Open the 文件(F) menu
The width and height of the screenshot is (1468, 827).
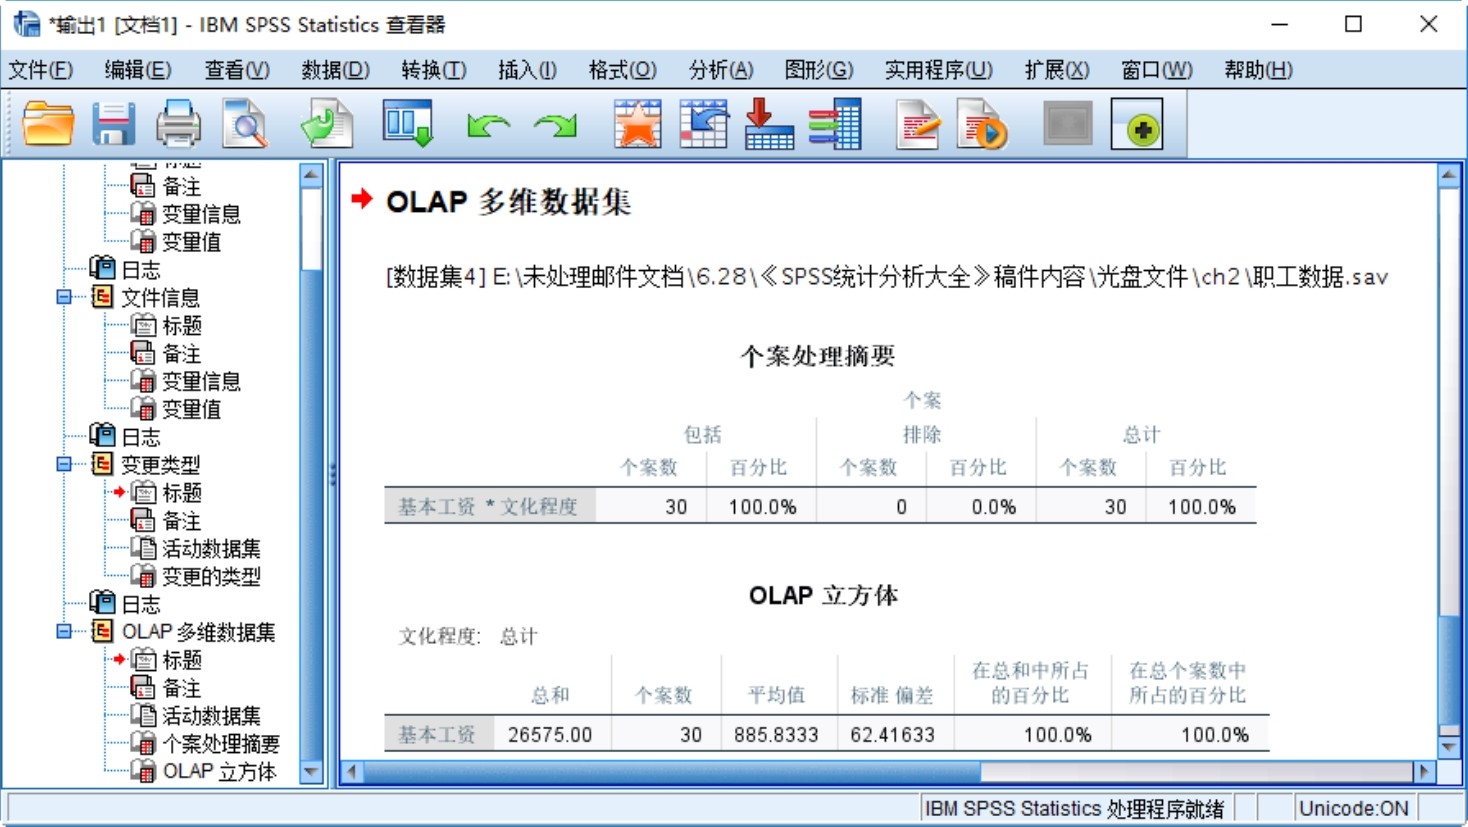(41, 70)
